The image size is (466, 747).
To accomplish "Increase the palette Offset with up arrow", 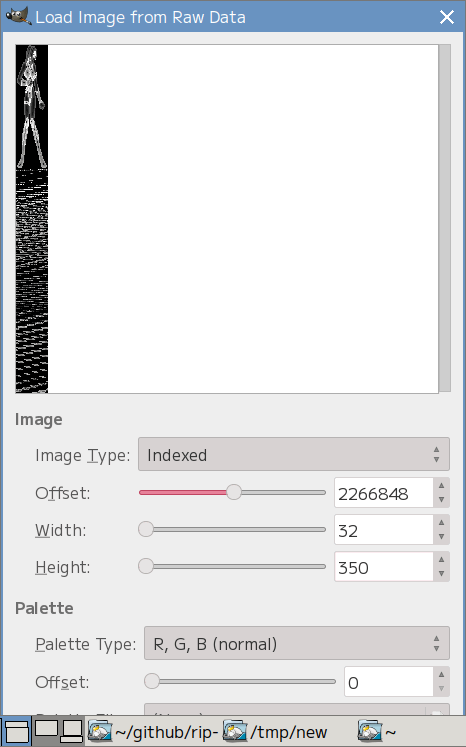I will (441, 674).
